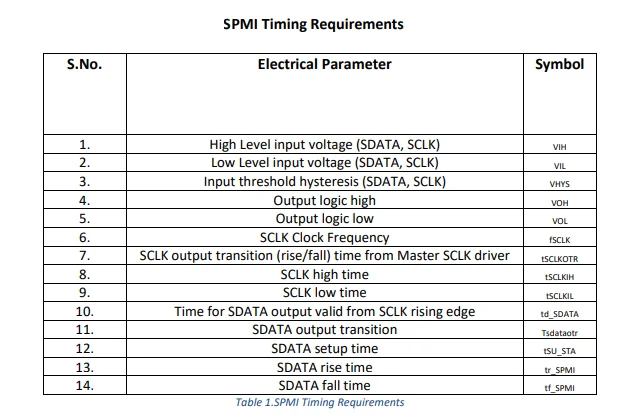642x418 pixels.
Task: Click the SDATA fall time cell
Action: click(325, 385)
